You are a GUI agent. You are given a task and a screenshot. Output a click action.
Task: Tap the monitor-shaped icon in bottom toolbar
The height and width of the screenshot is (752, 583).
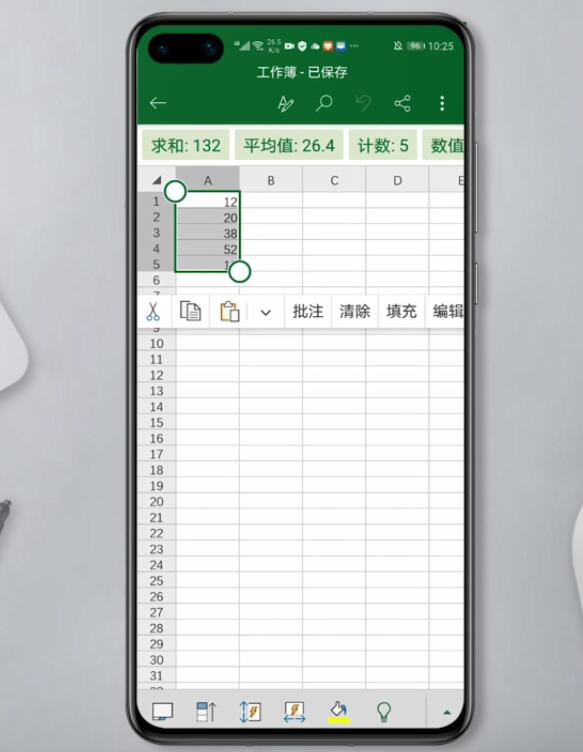coord(163,712)
